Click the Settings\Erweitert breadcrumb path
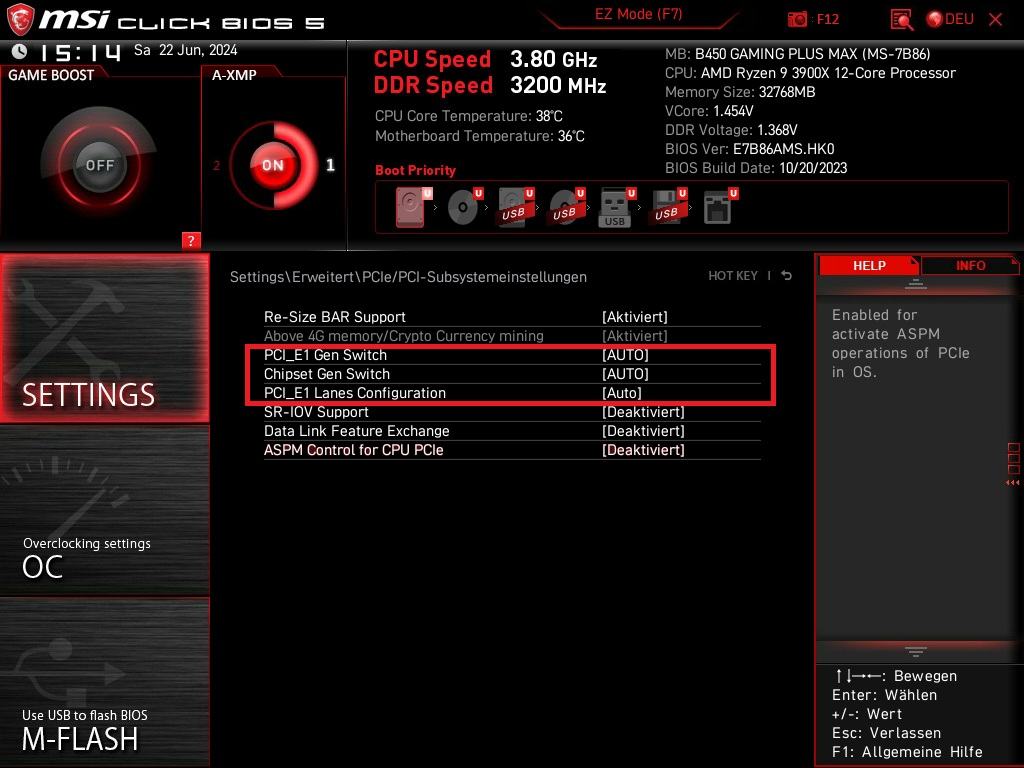The width and height of the screenshot is (1024, 768). [408, 277]
